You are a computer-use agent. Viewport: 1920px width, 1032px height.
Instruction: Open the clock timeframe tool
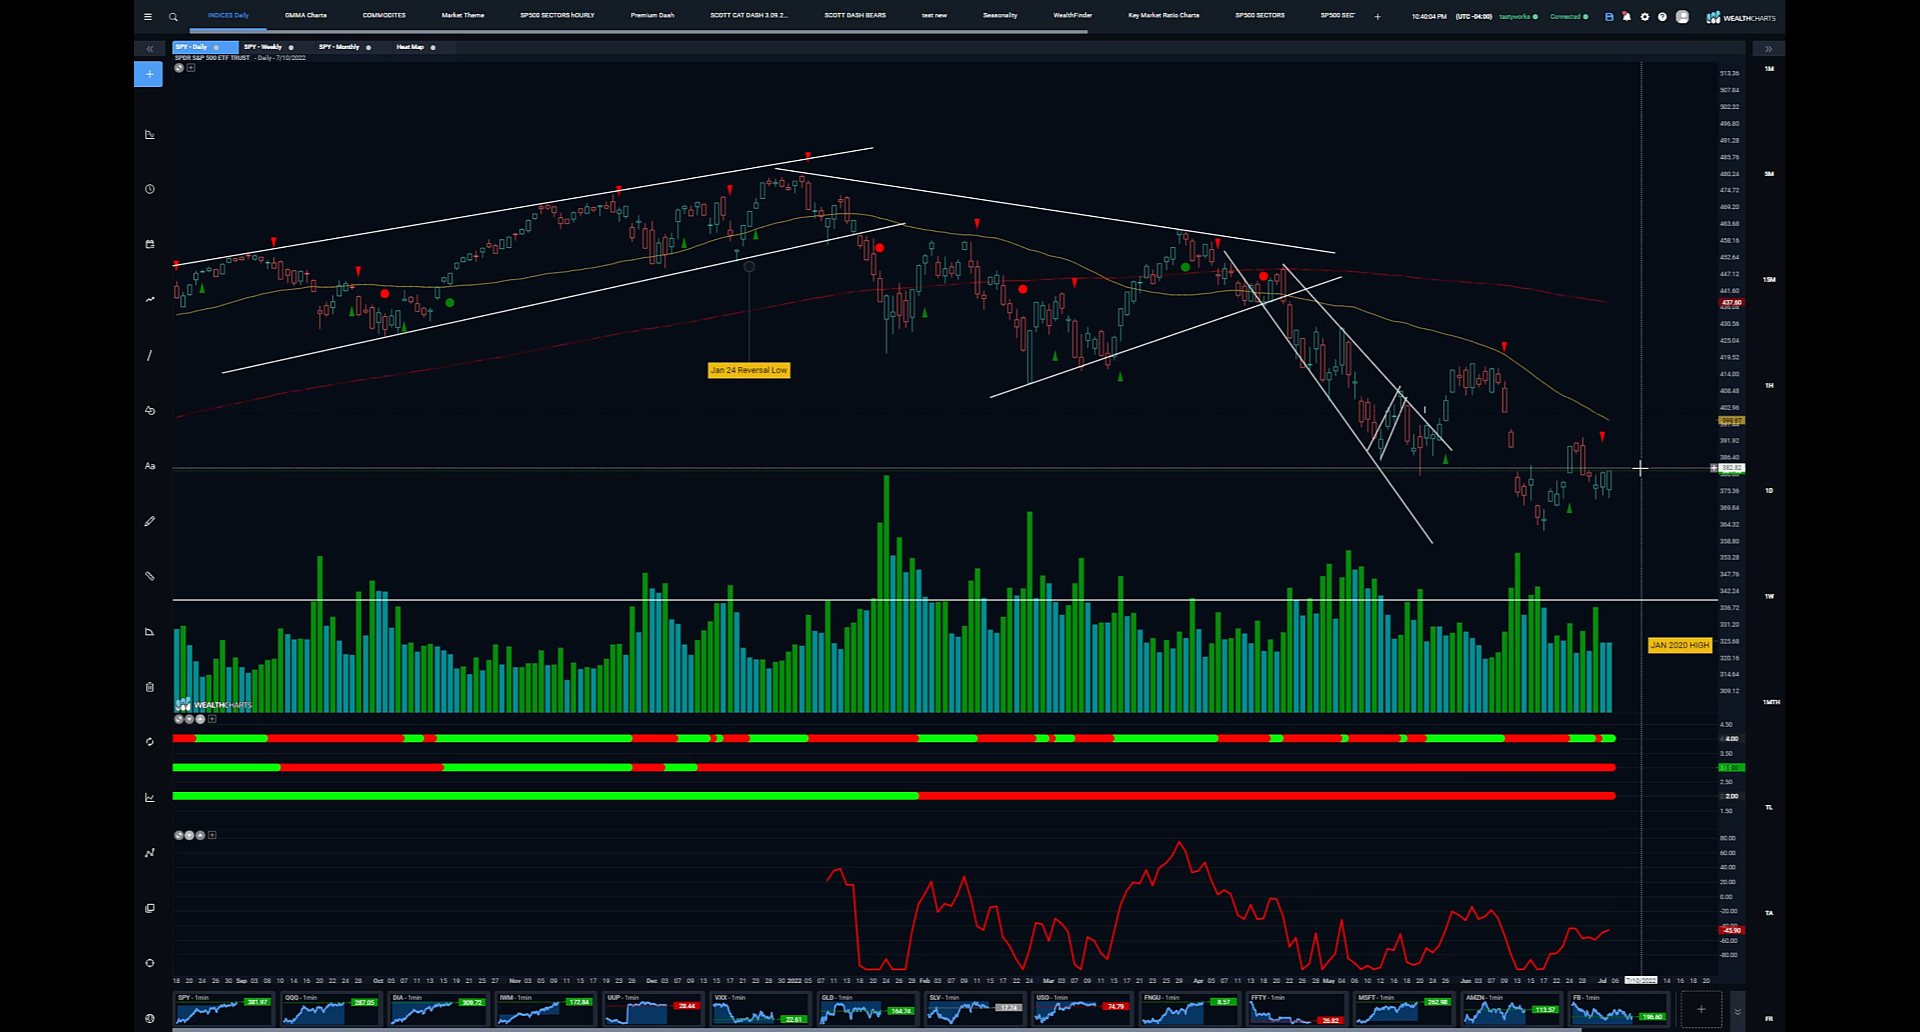pyautogui.click(x=150, y=189)
